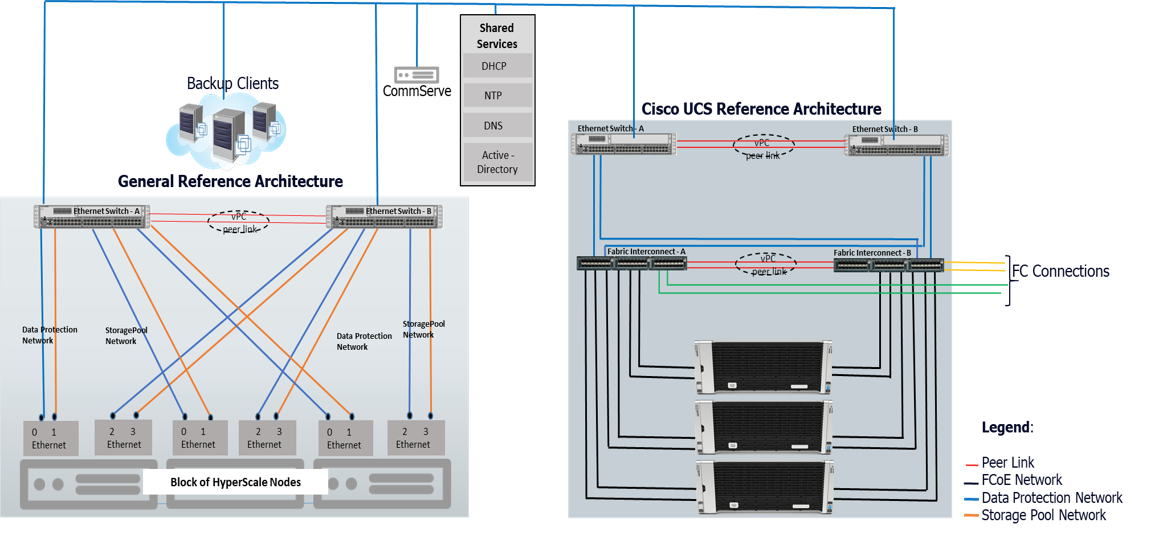
Task: Click the Block of HyperScale Nodes label
Action: [235, 482]
